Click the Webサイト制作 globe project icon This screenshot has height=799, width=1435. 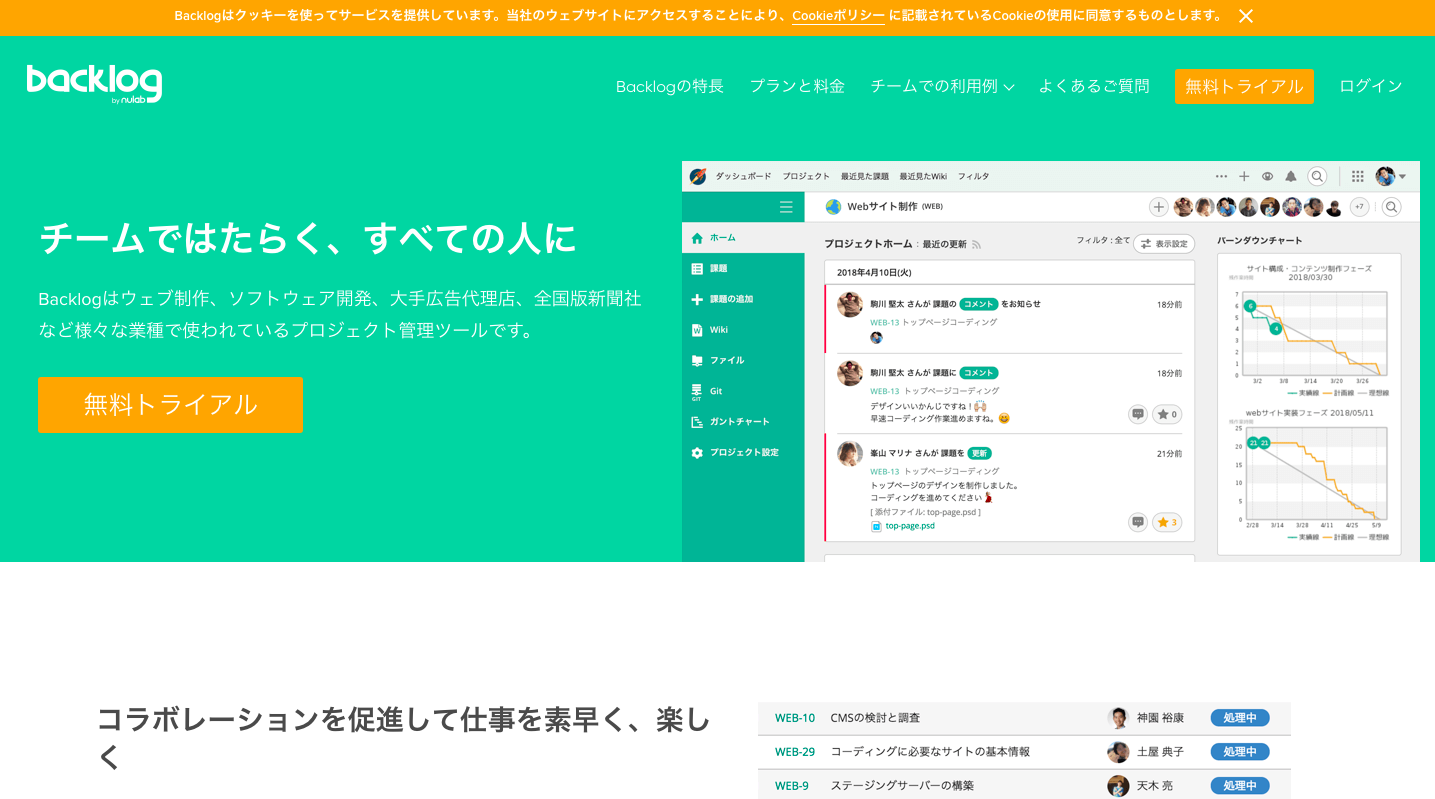833,207
